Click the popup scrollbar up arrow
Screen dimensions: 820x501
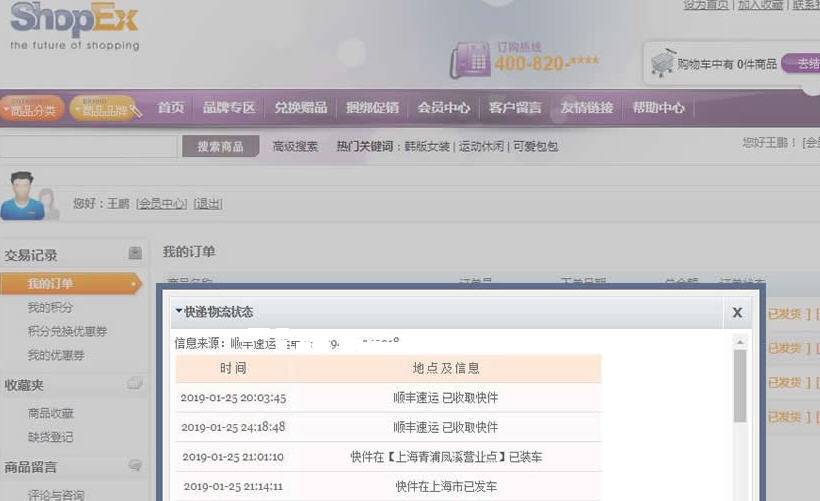tap(739, 342)
